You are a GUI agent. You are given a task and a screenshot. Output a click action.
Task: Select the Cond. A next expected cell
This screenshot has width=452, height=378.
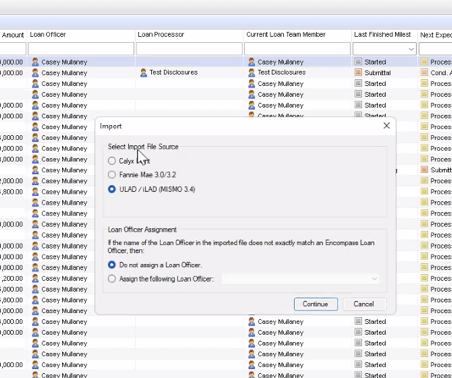[435, 73]
